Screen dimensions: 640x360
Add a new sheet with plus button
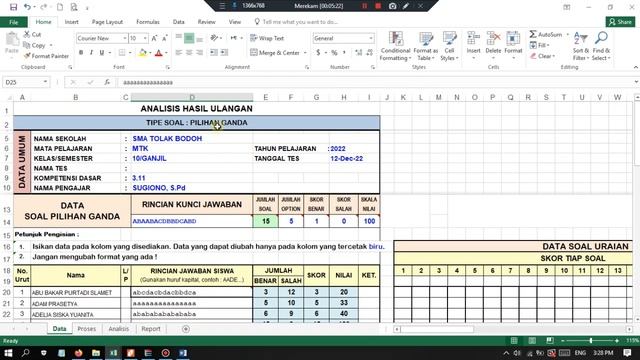(186, 329)
